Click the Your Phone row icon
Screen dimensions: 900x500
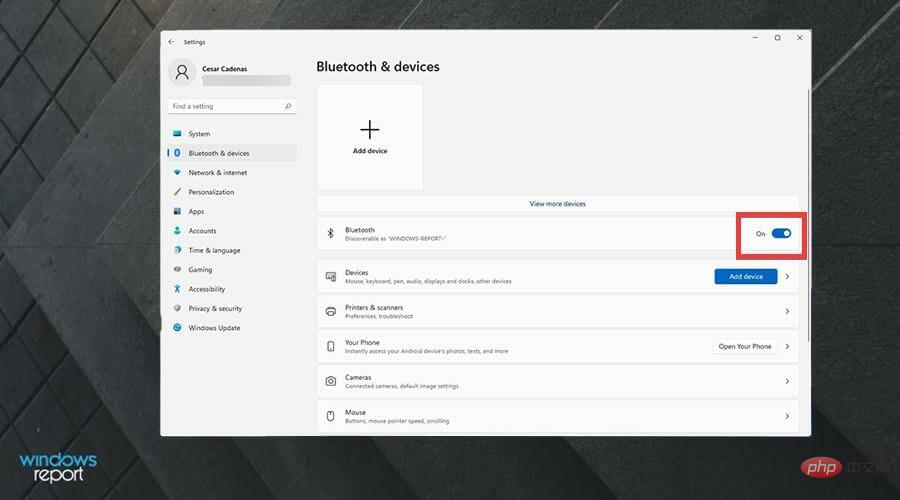tap(331, 346)
